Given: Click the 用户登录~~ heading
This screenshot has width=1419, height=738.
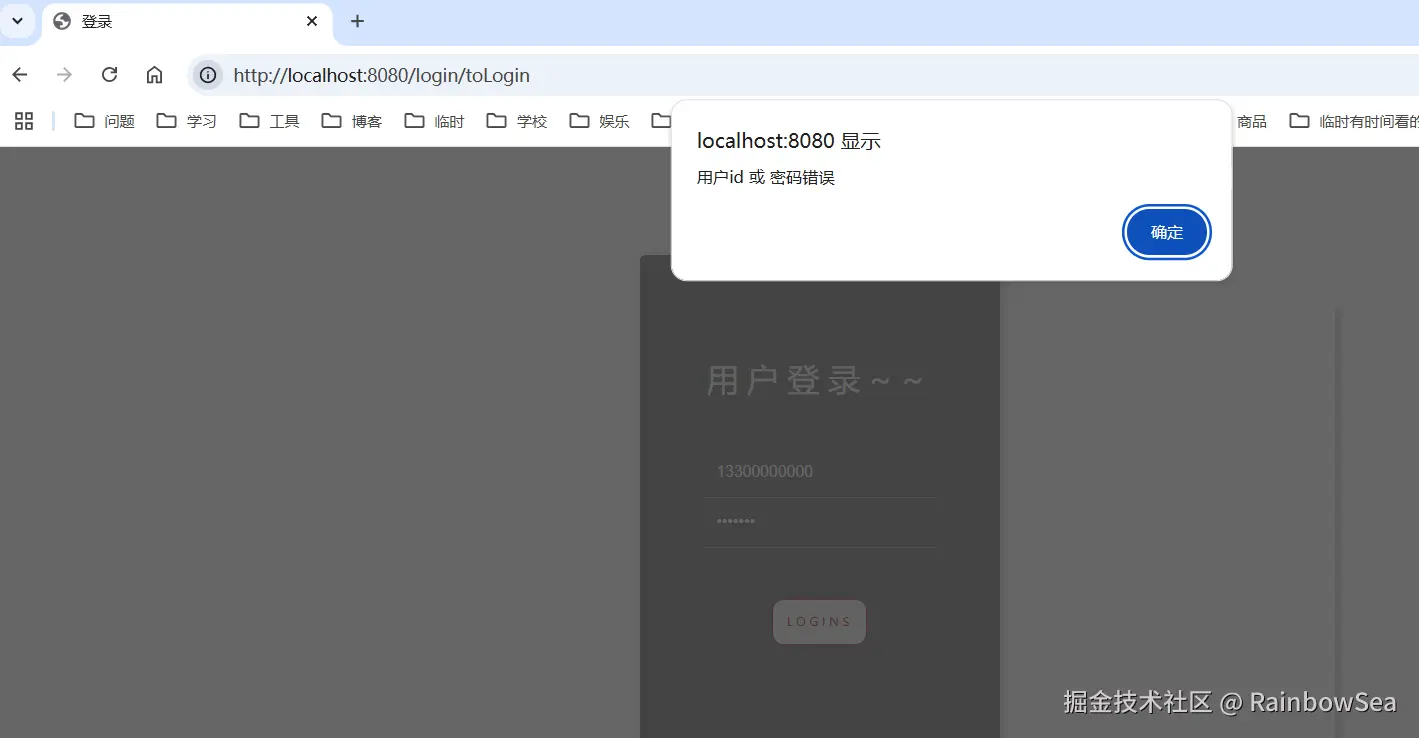Looking at the screenshot, I should 816,381.
